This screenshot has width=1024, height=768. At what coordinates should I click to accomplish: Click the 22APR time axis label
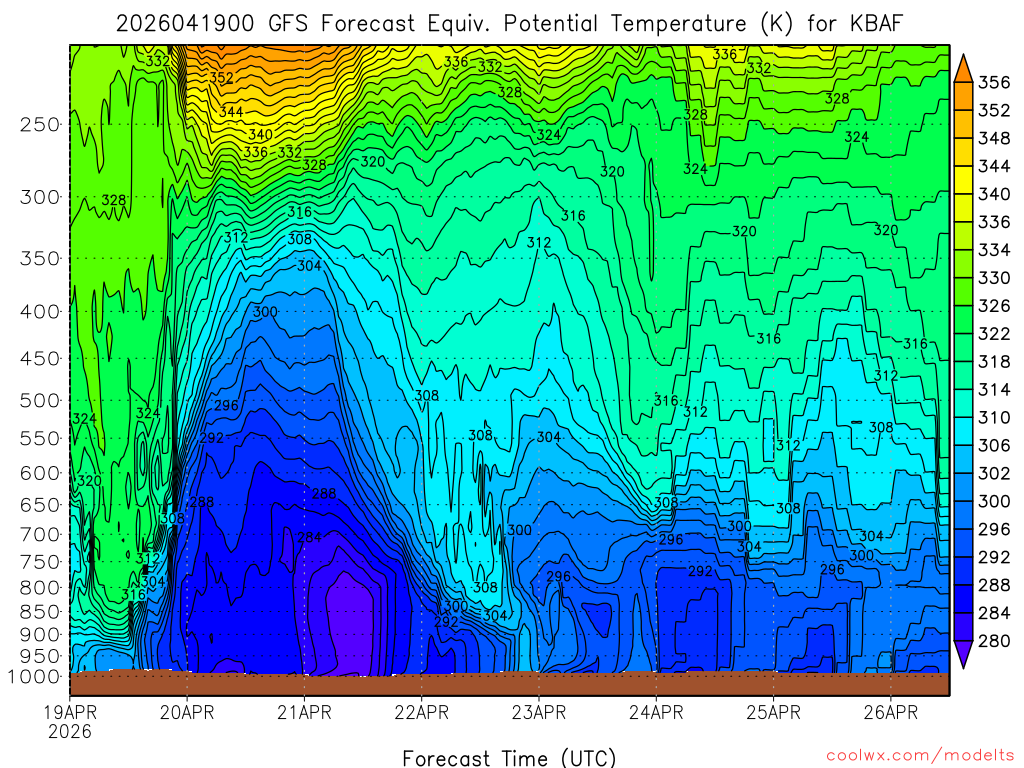coord(422,712)
